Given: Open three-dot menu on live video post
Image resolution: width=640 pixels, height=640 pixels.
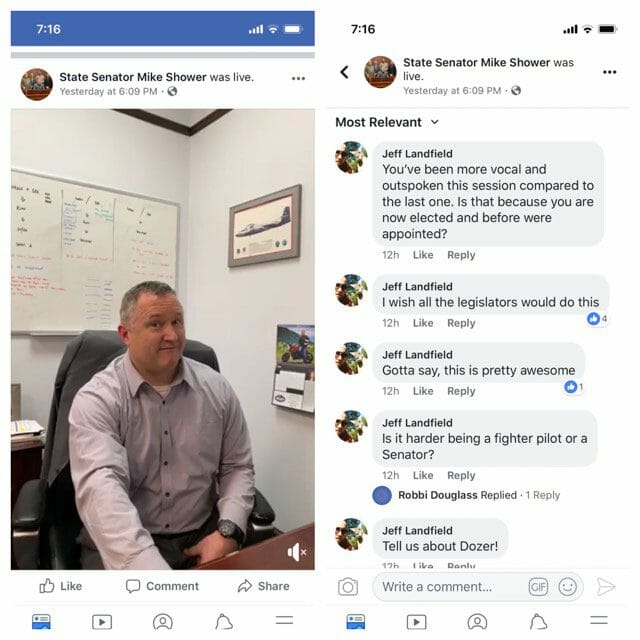Looking at the screenshot, I should [x=298, y=78].
